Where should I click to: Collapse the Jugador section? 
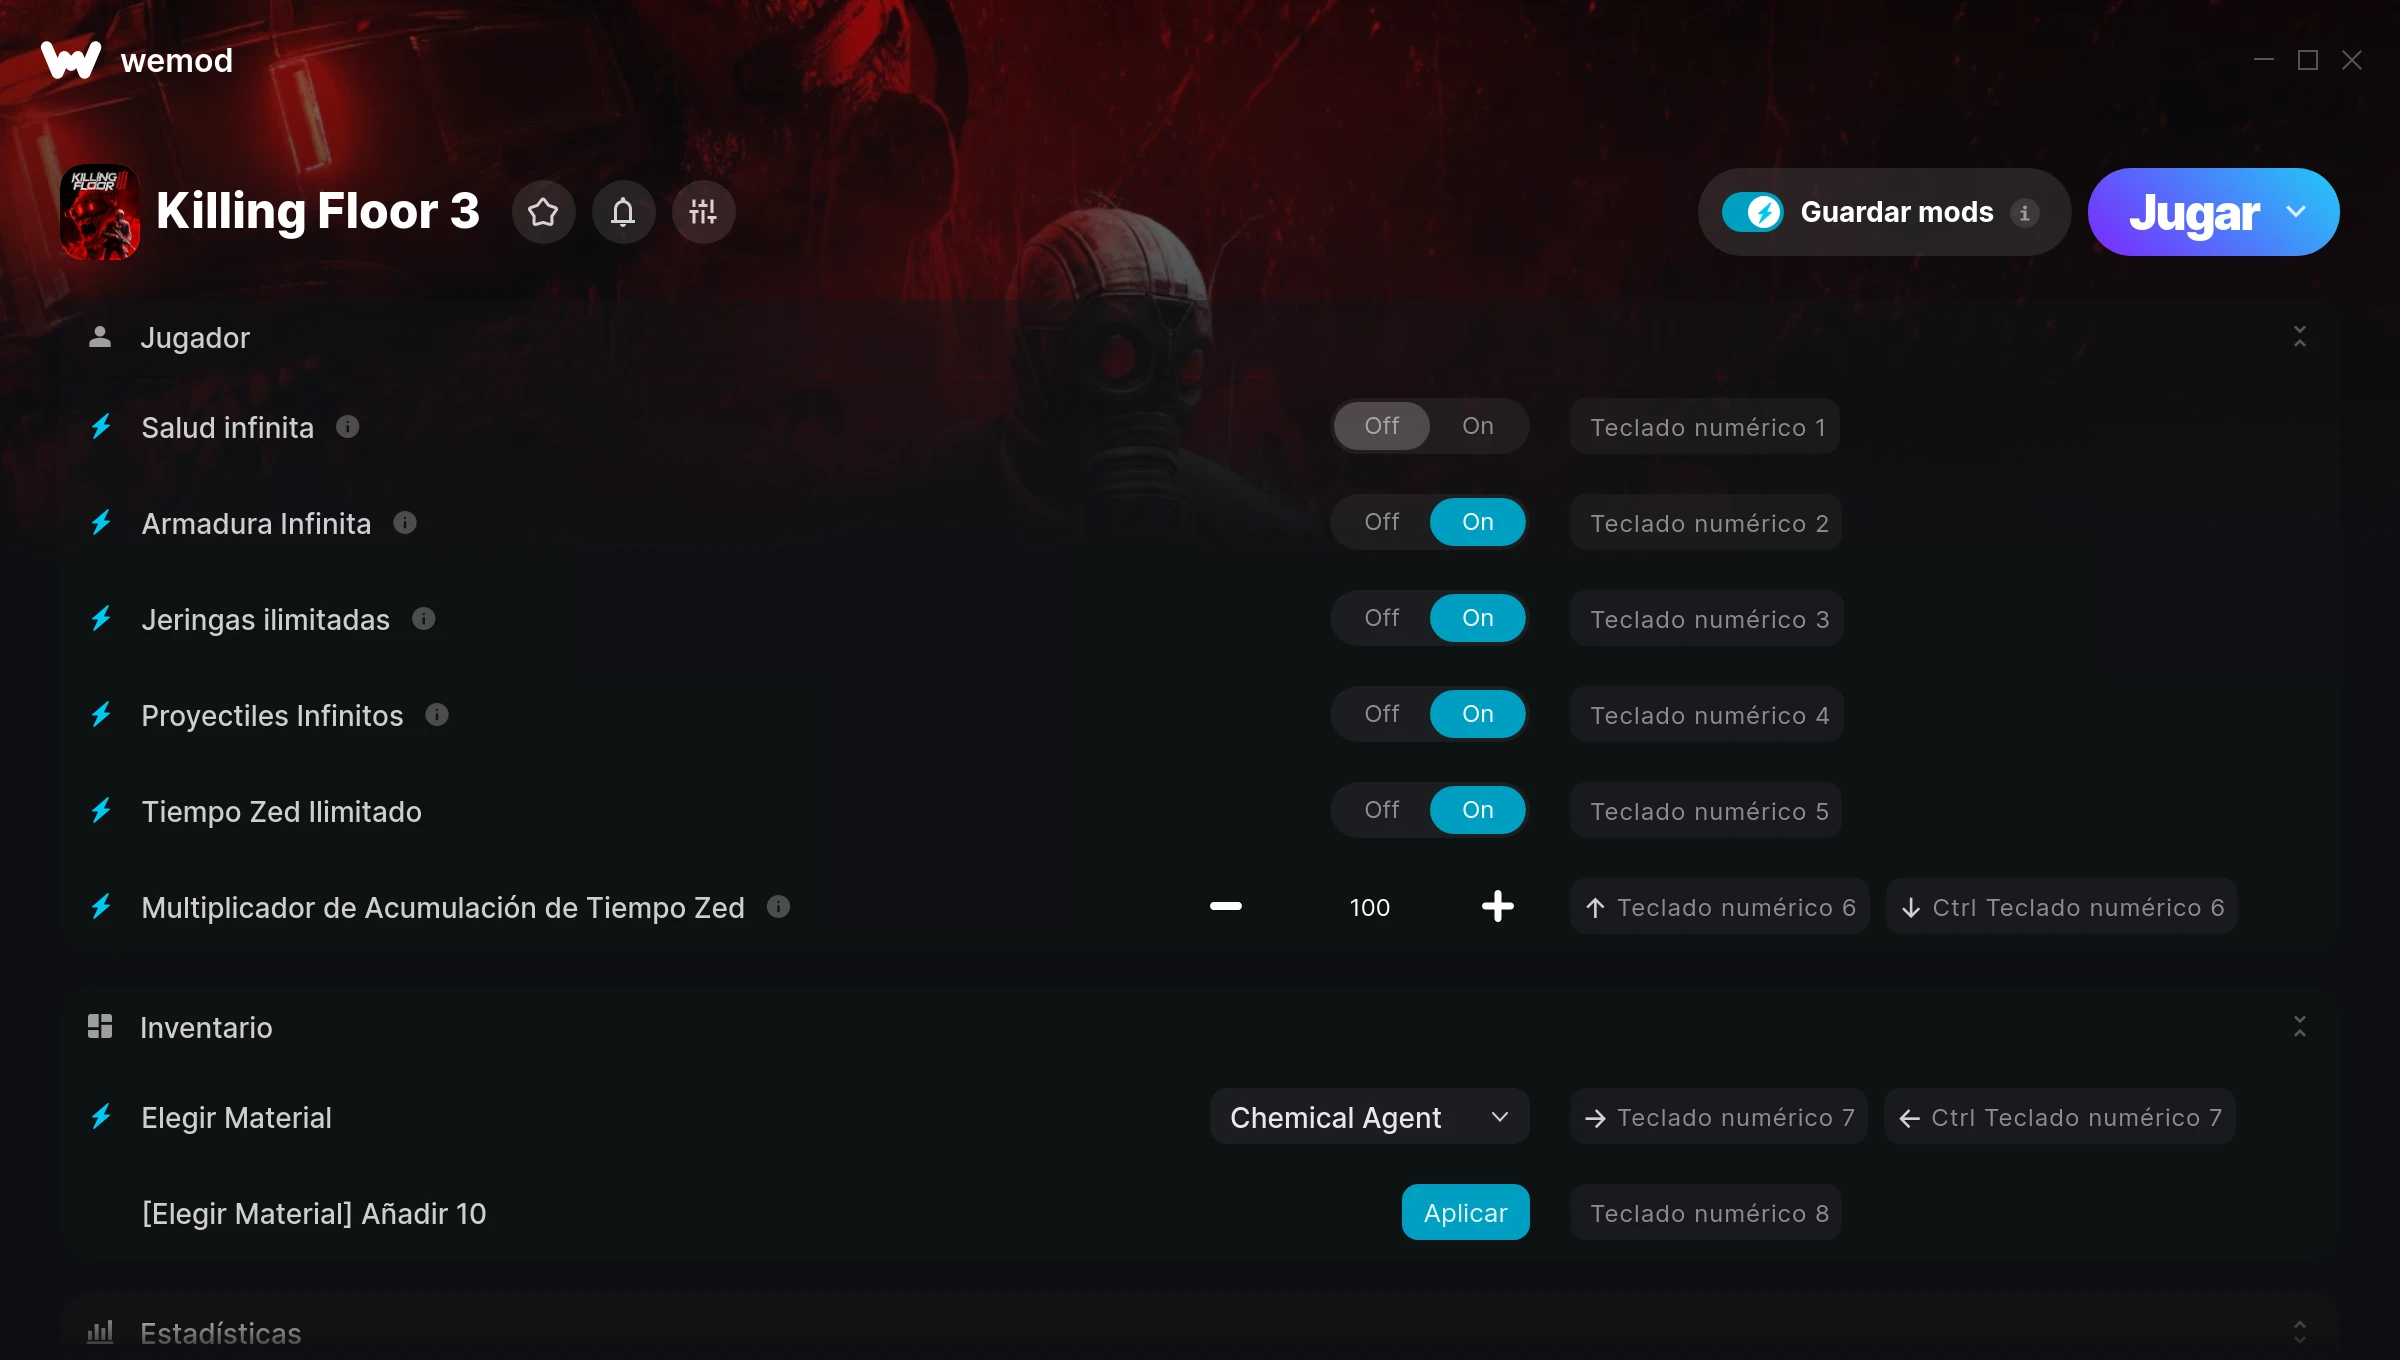click(x=2299, y=337)
